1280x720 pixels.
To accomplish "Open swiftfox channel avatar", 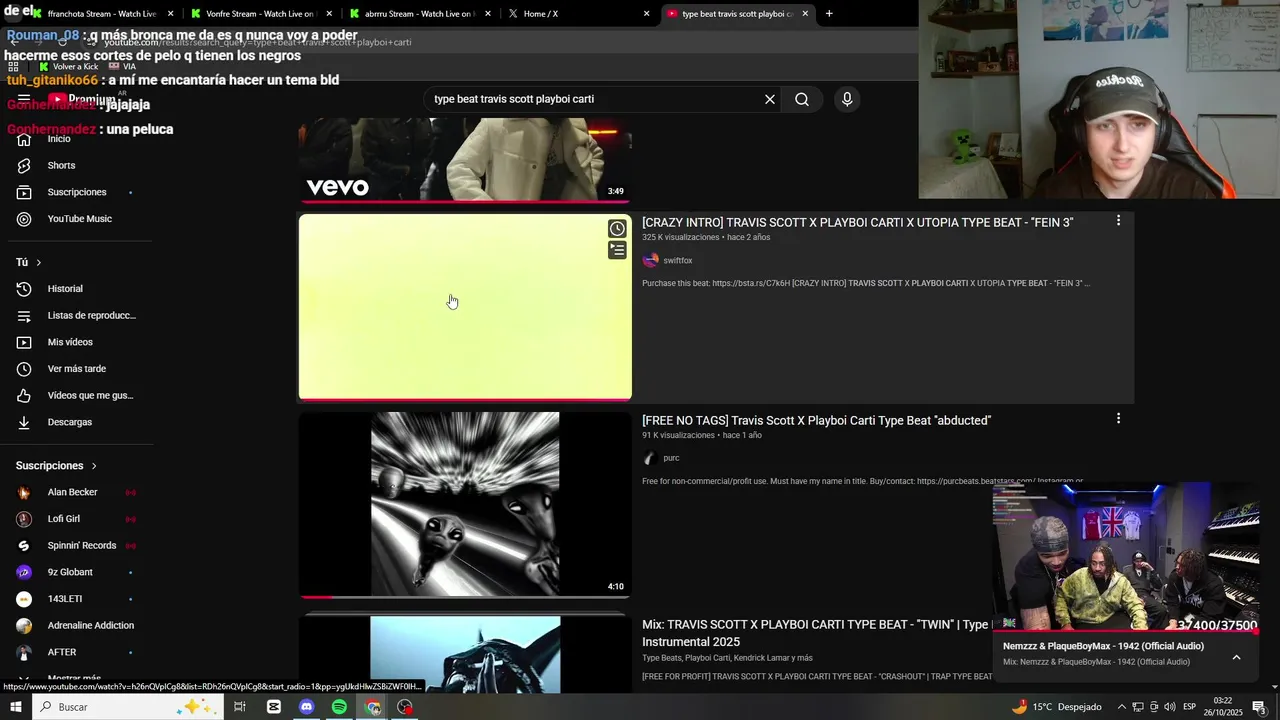I will (651, 260).
